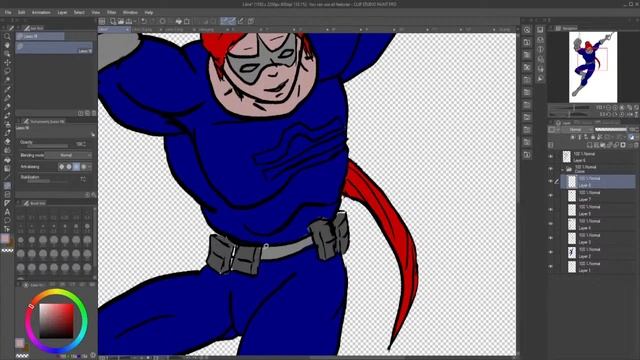Image resolution: width=640 pixels, height=360 pixels.
Task: Open the tool property Blending mode dropdown
Action: tap(69, 156)
